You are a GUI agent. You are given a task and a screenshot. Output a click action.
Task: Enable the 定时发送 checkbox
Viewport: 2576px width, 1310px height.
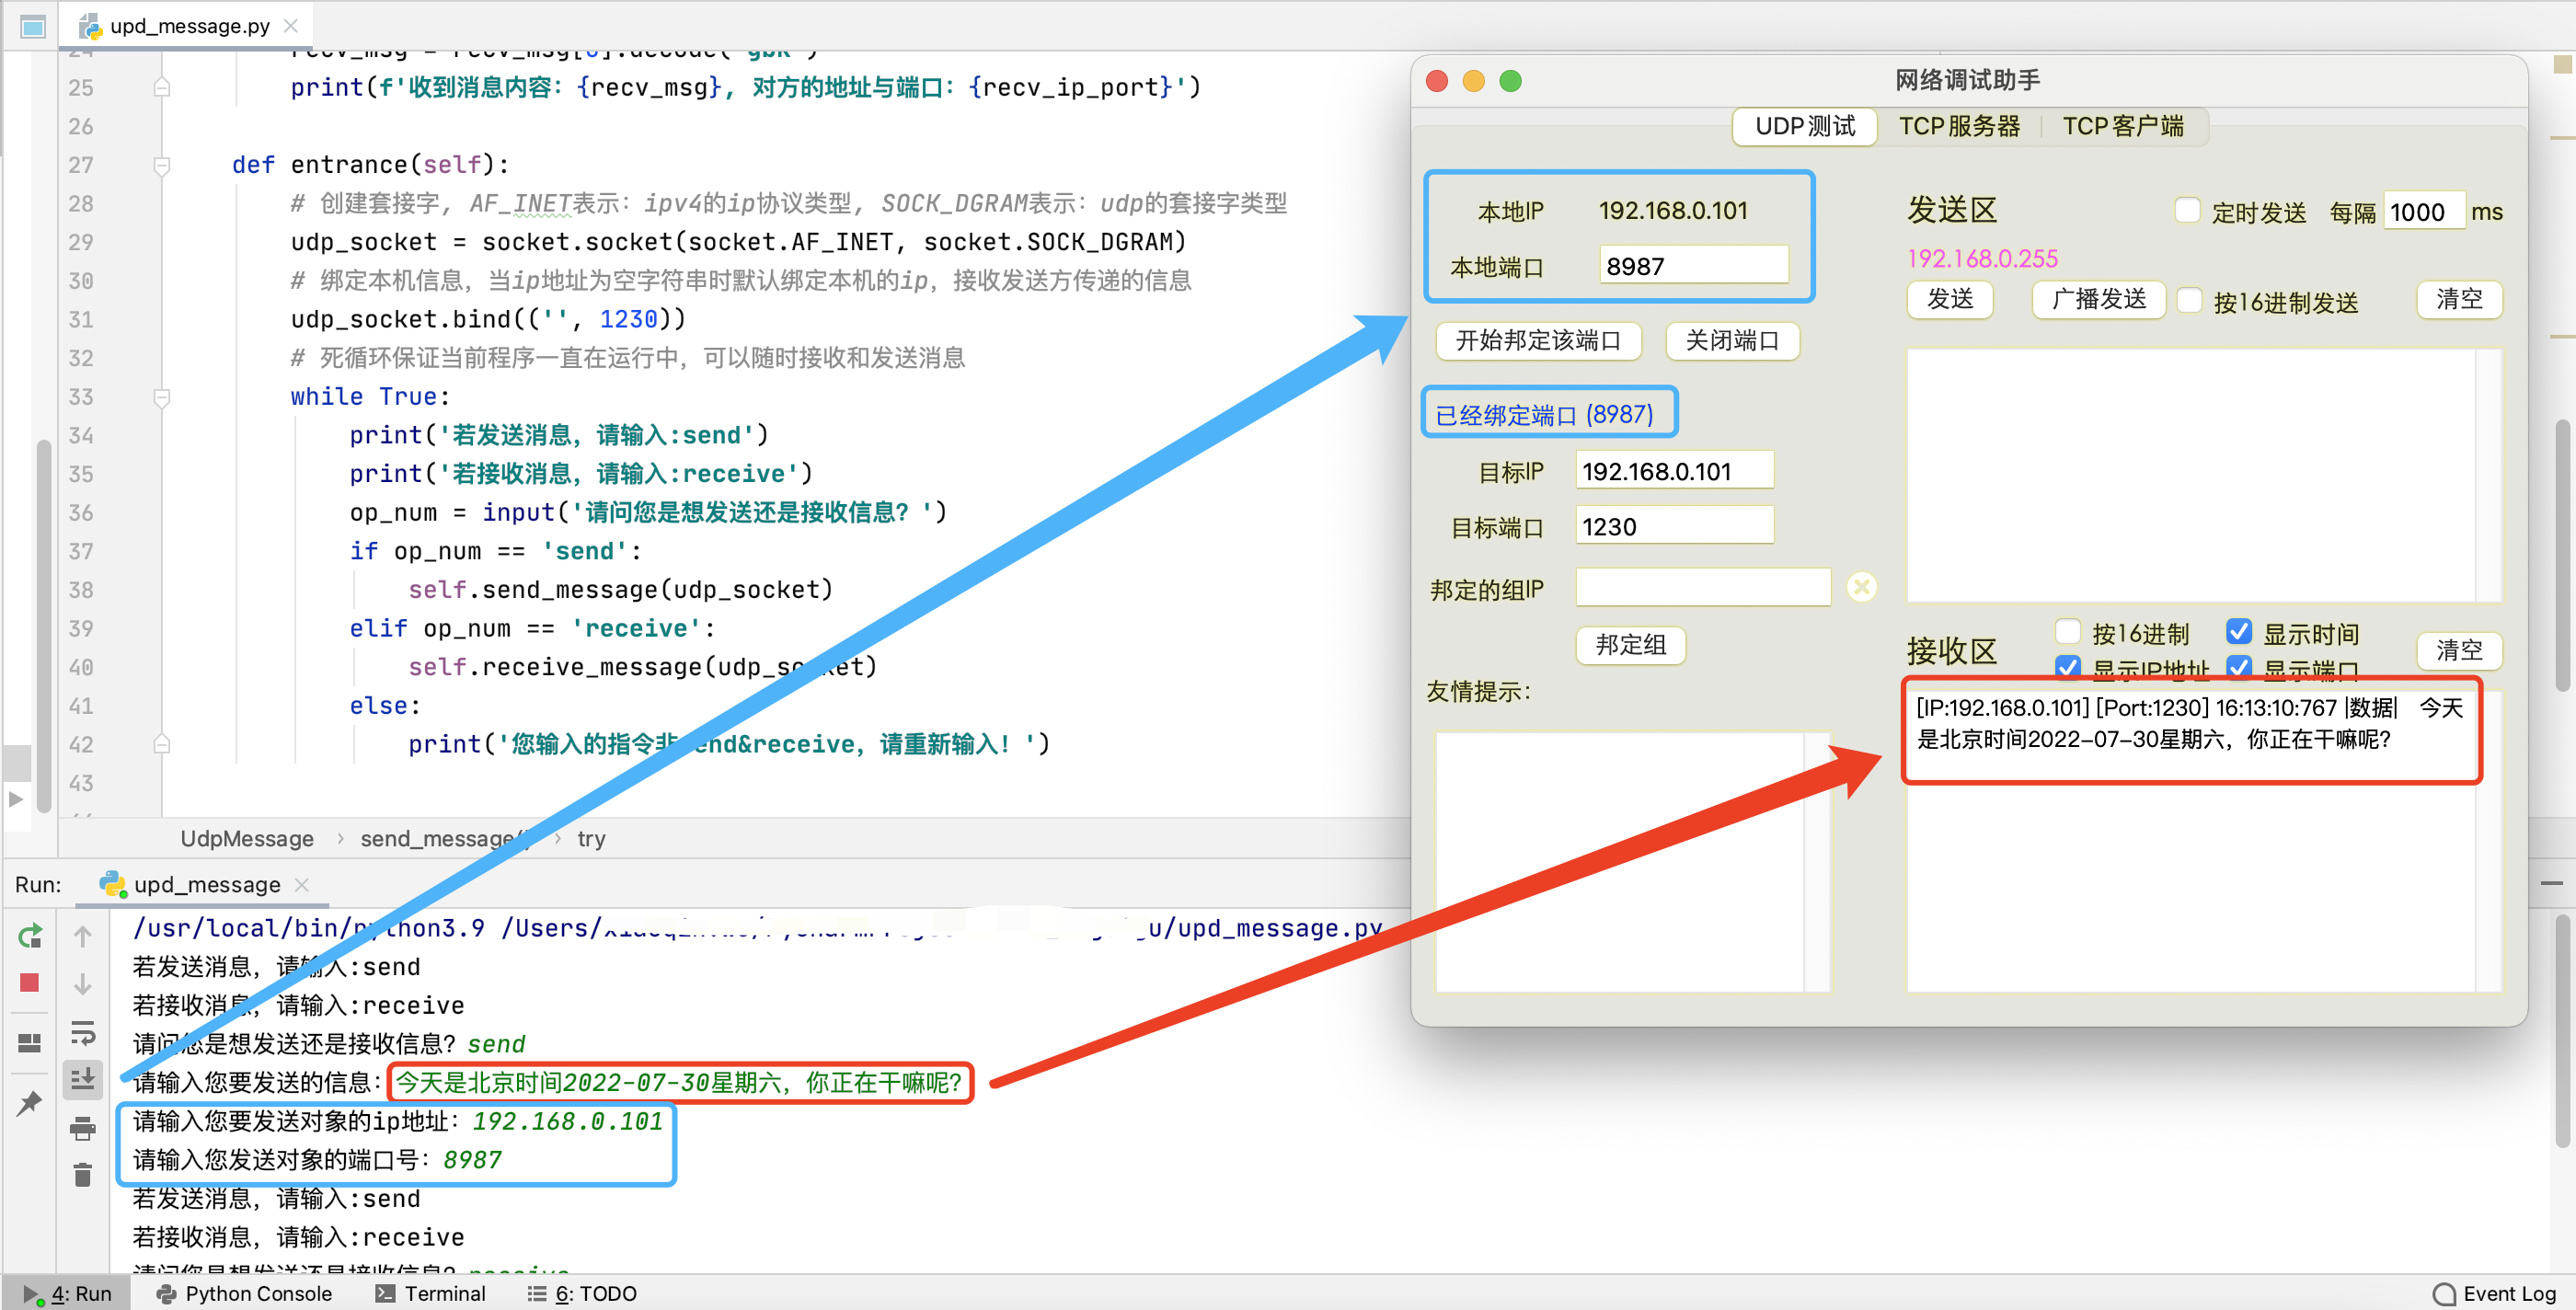(x=2187, y=211)
